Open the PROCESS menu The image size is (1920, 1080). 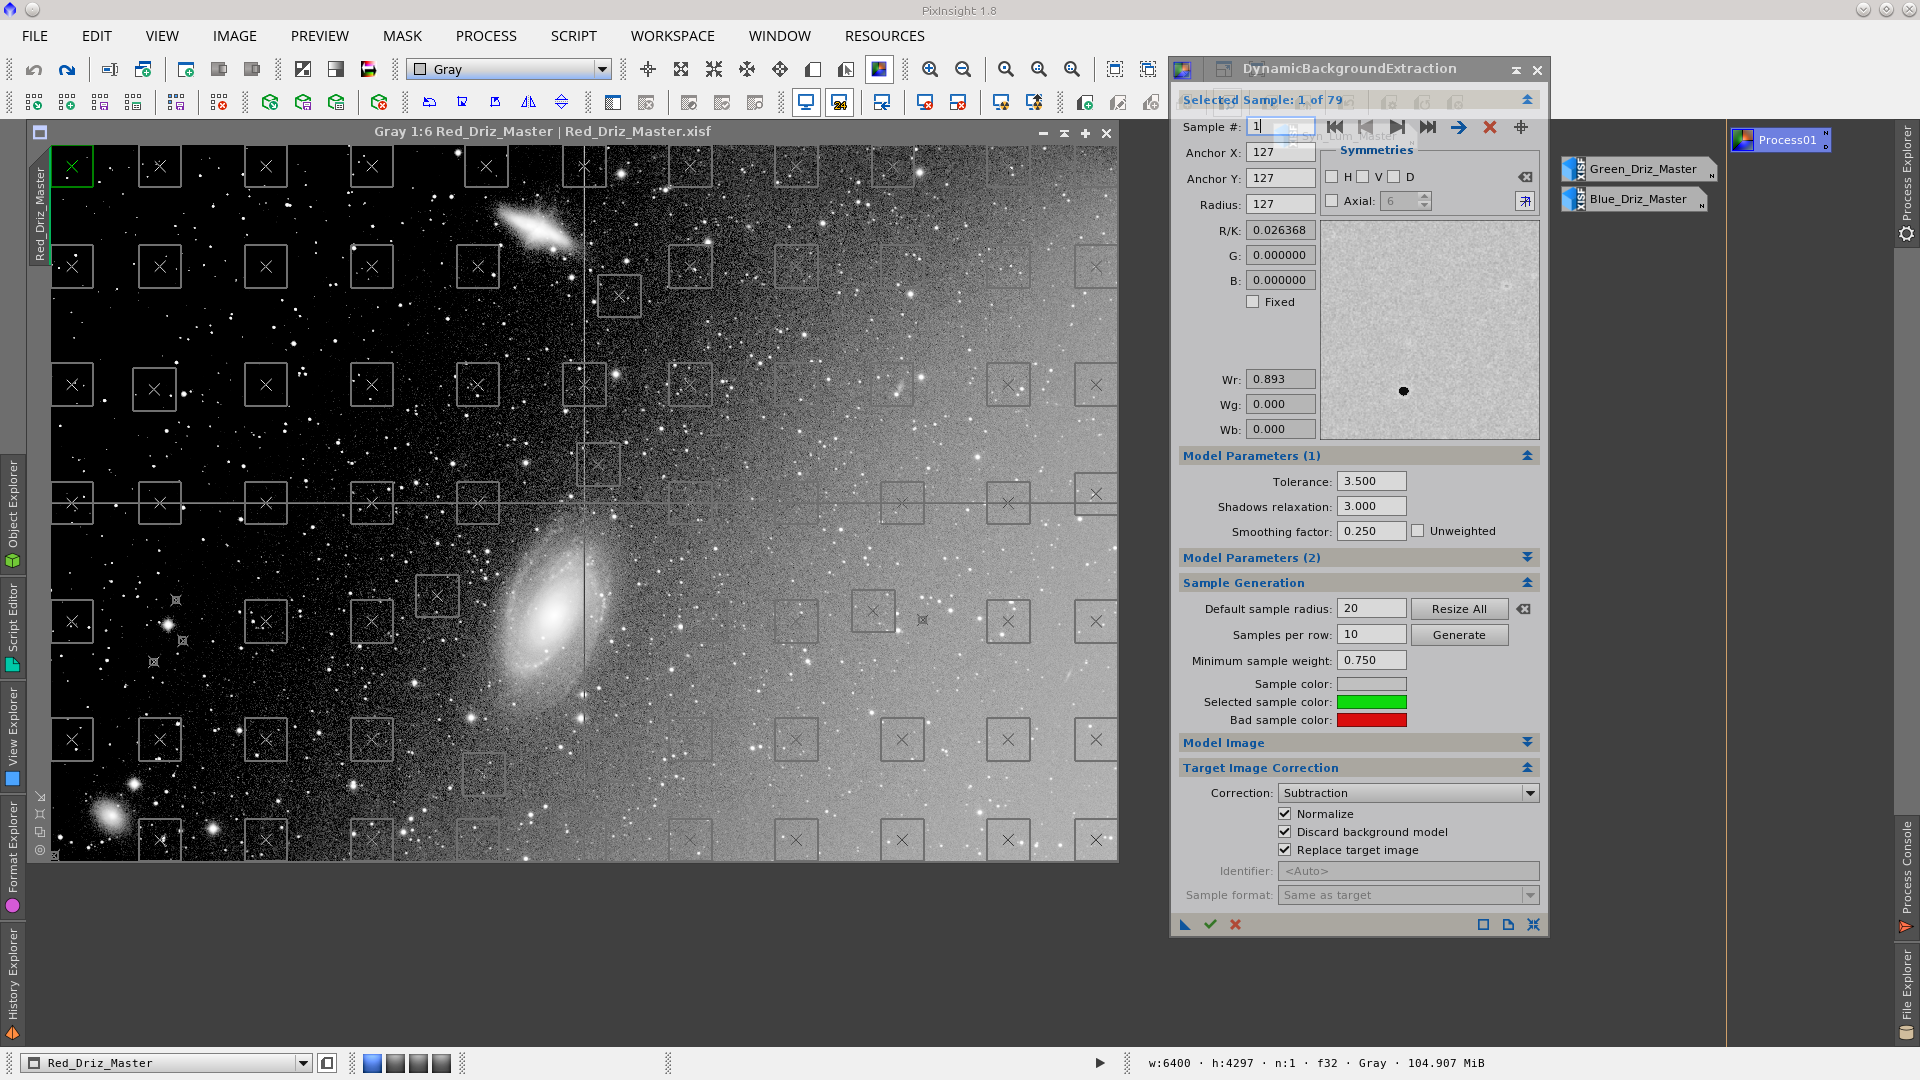[485, 36]
